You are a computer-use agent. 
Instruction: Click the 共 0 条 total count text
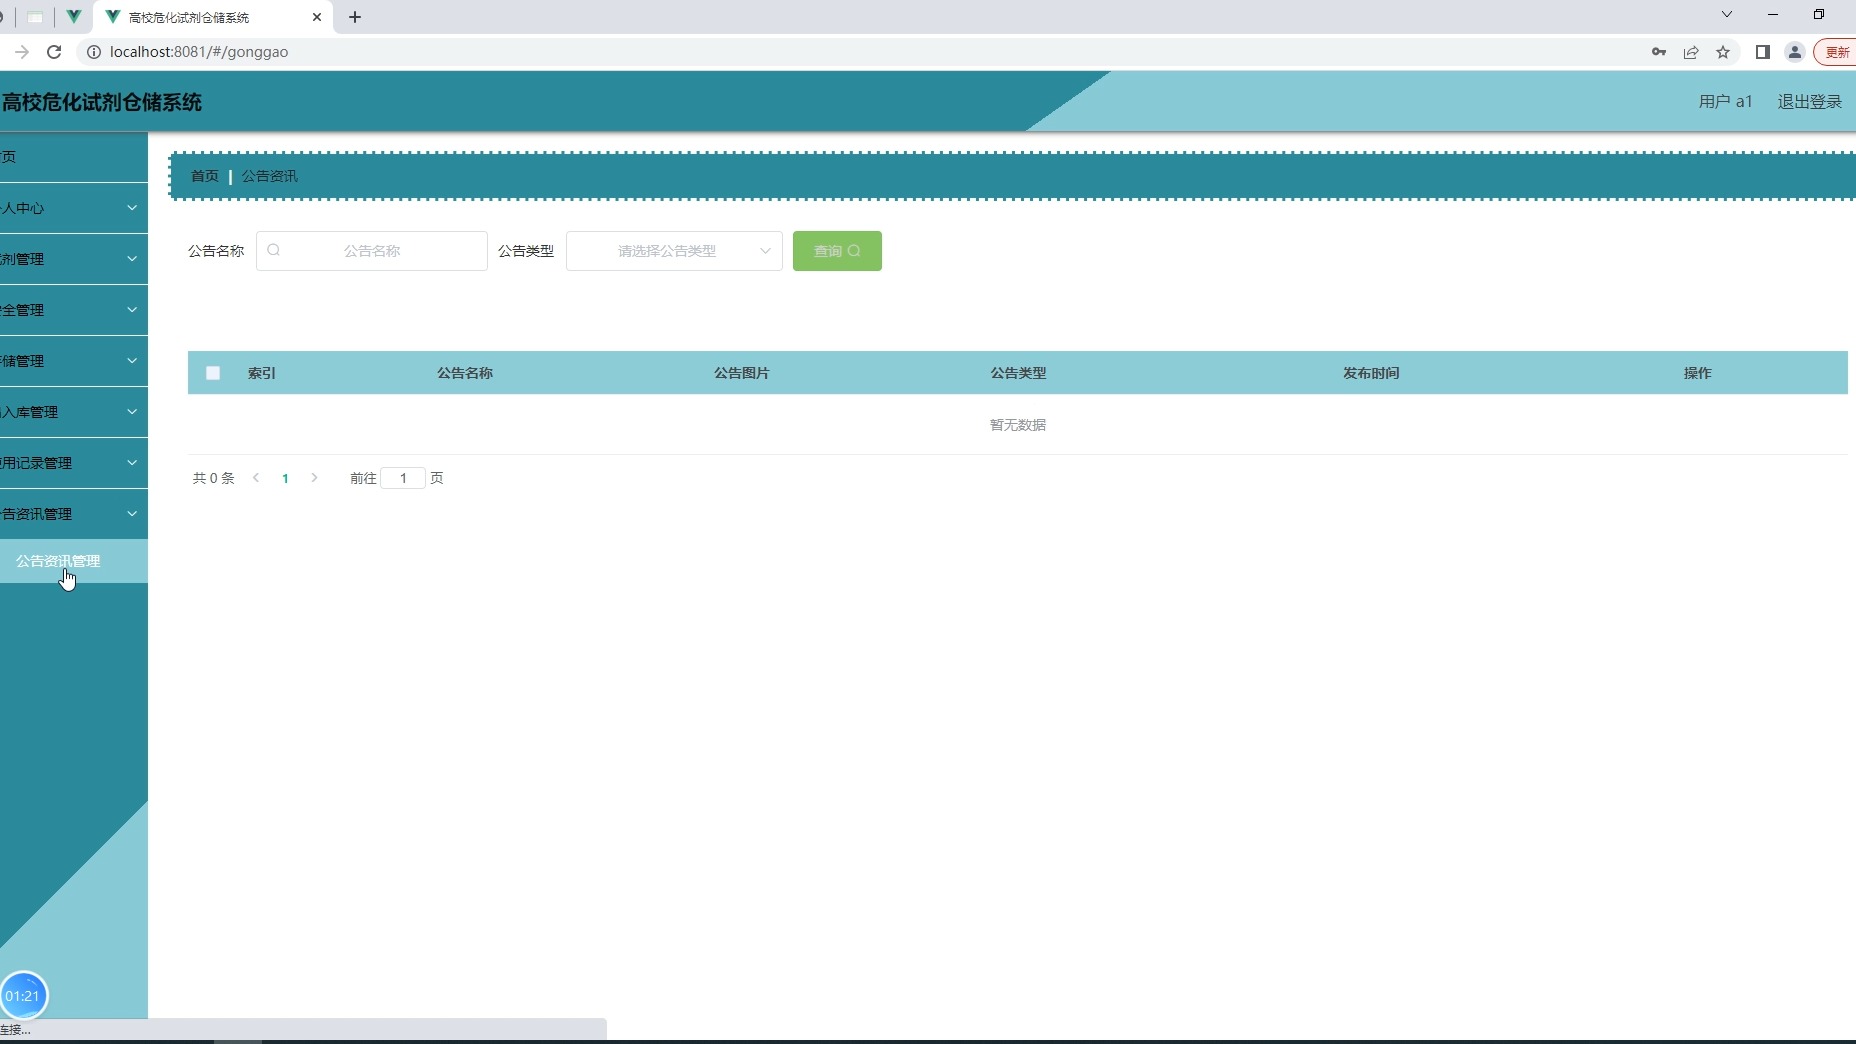[x=213, y=478]
